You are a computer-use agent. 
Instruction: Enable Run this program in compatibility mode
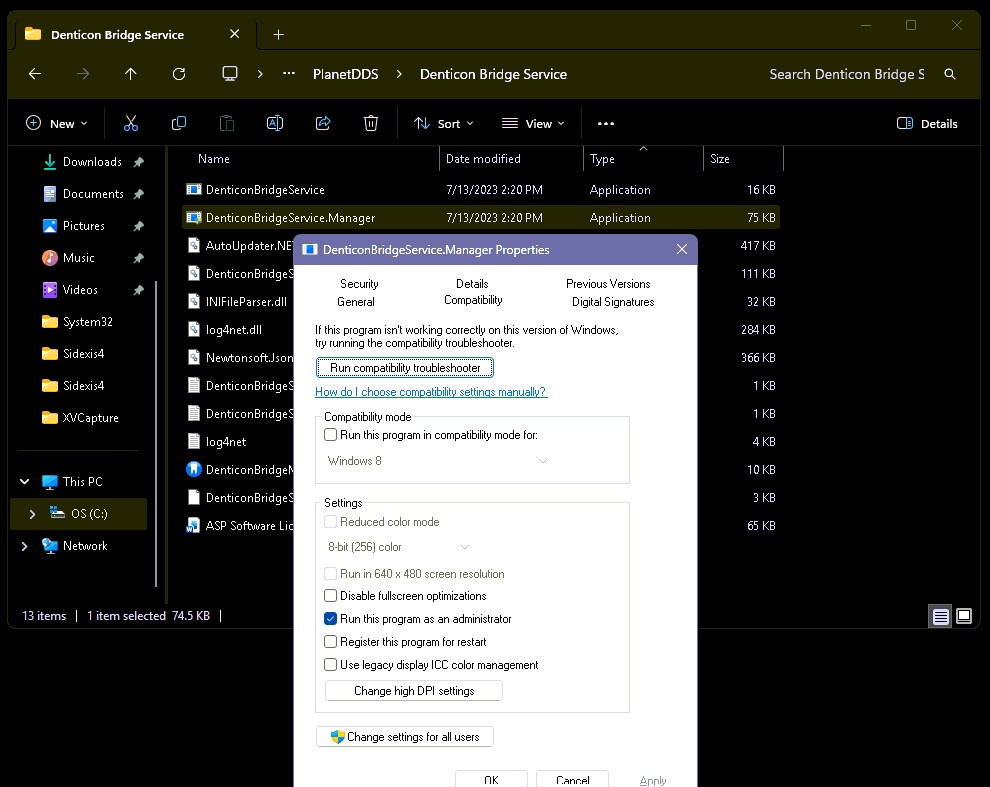point(330,435)
